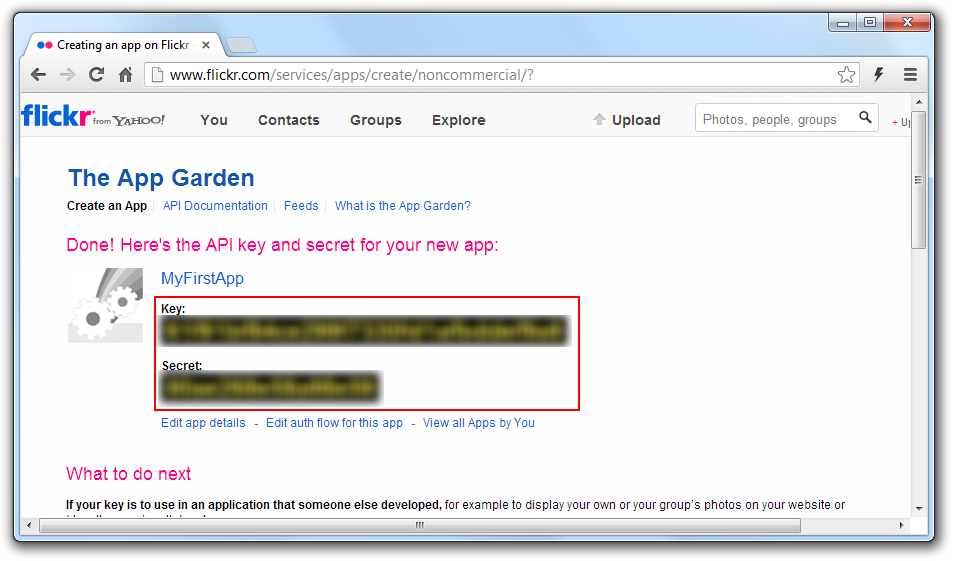Viewport: 953px width, 561px height.
Task: Open a new browser tab
Action: [241, 45]
